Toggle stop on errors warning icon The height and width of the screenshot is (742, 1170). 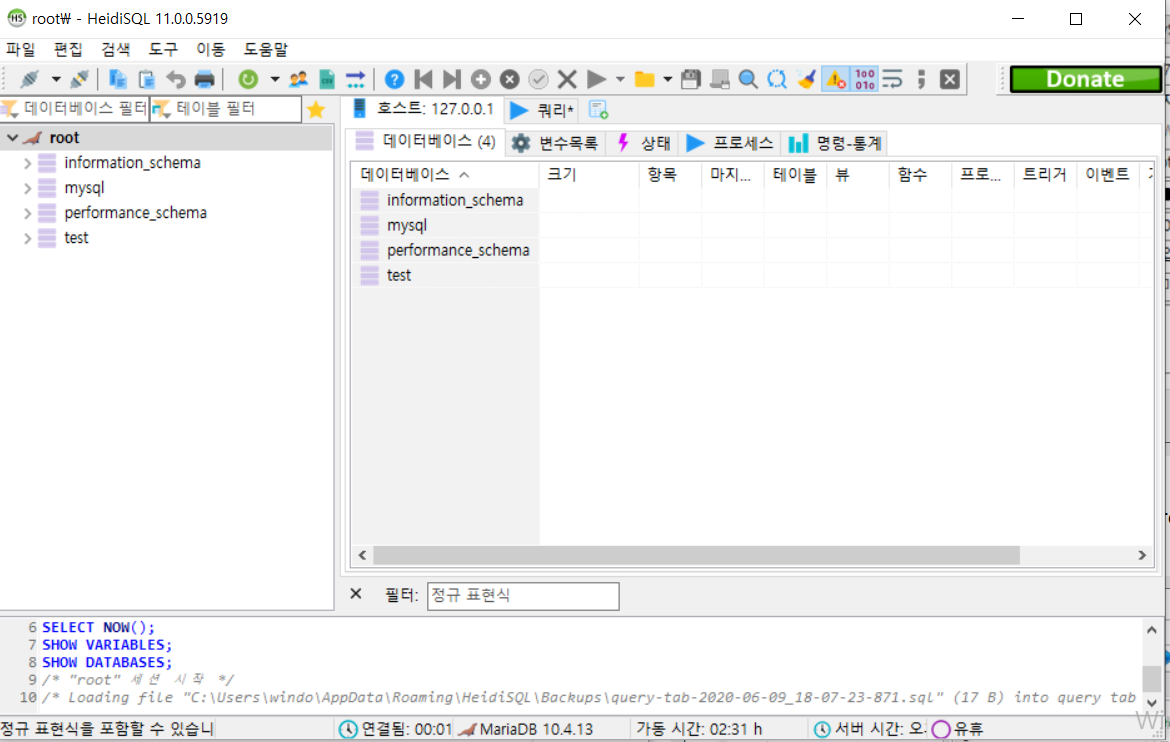tap(836, 79)
